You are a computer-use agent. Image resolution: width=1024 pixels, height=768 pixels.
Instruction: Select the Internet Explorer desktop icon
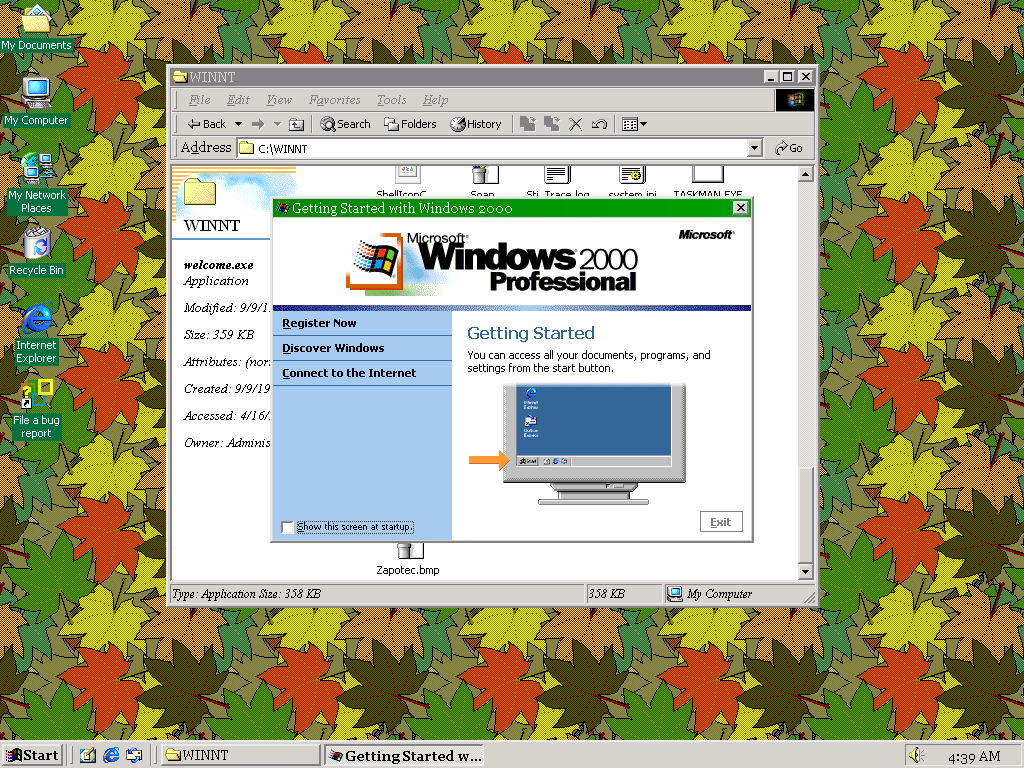tap(37, 333)
